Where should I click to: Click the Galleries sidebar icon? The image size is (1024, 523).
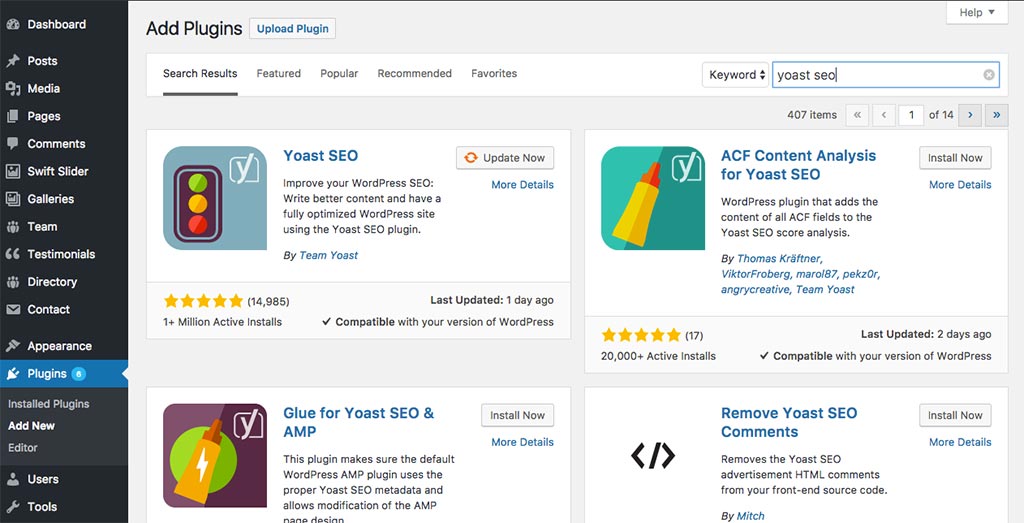[x=13, y=199]
